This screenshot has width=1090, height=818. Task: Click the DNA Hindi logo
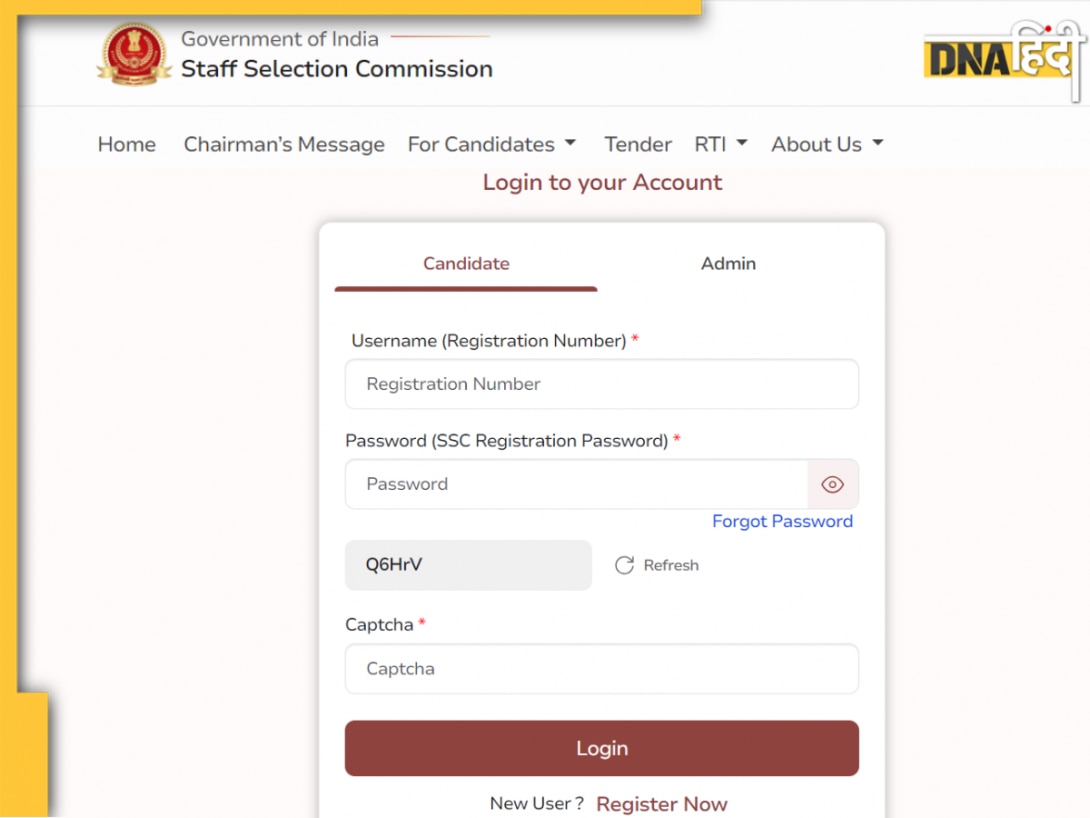[1004, 57]
